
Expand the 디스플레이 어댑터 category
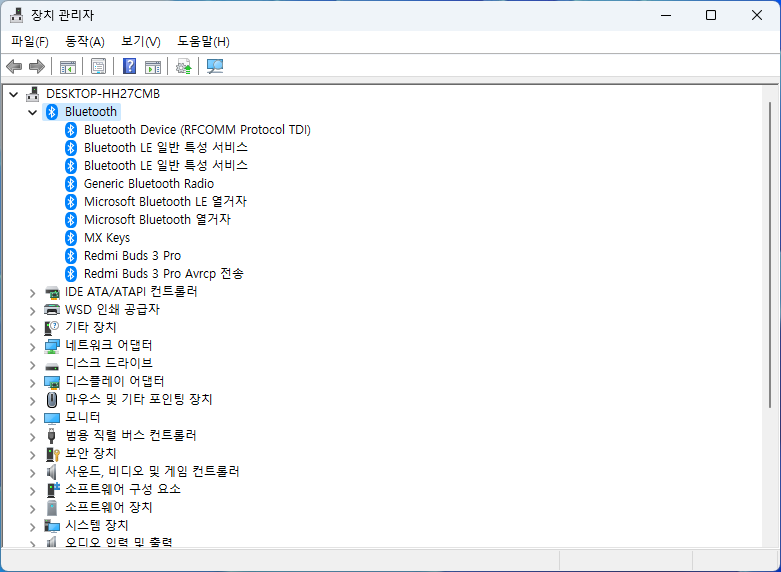tap(33, 382)
